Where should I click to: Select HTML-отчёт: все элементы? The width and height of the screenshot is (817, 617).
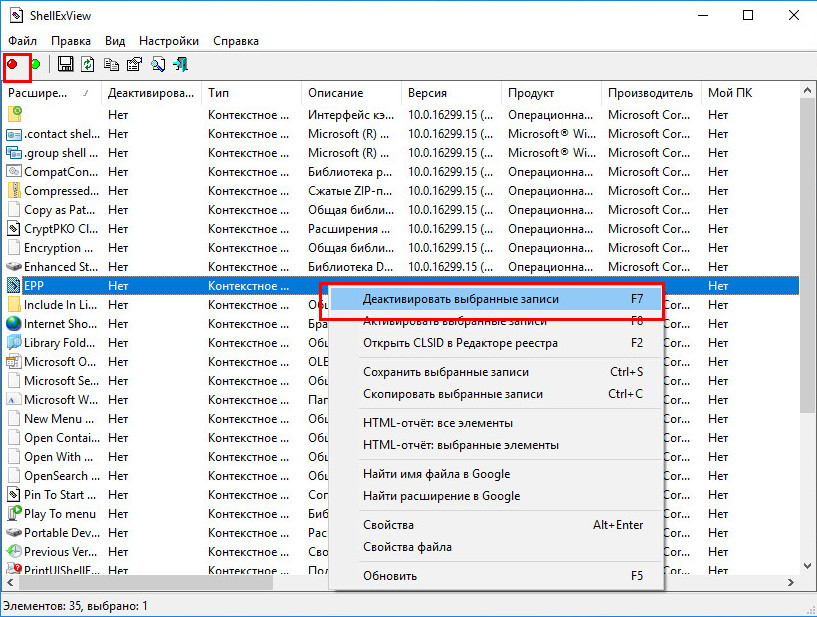tap(497, 423)
